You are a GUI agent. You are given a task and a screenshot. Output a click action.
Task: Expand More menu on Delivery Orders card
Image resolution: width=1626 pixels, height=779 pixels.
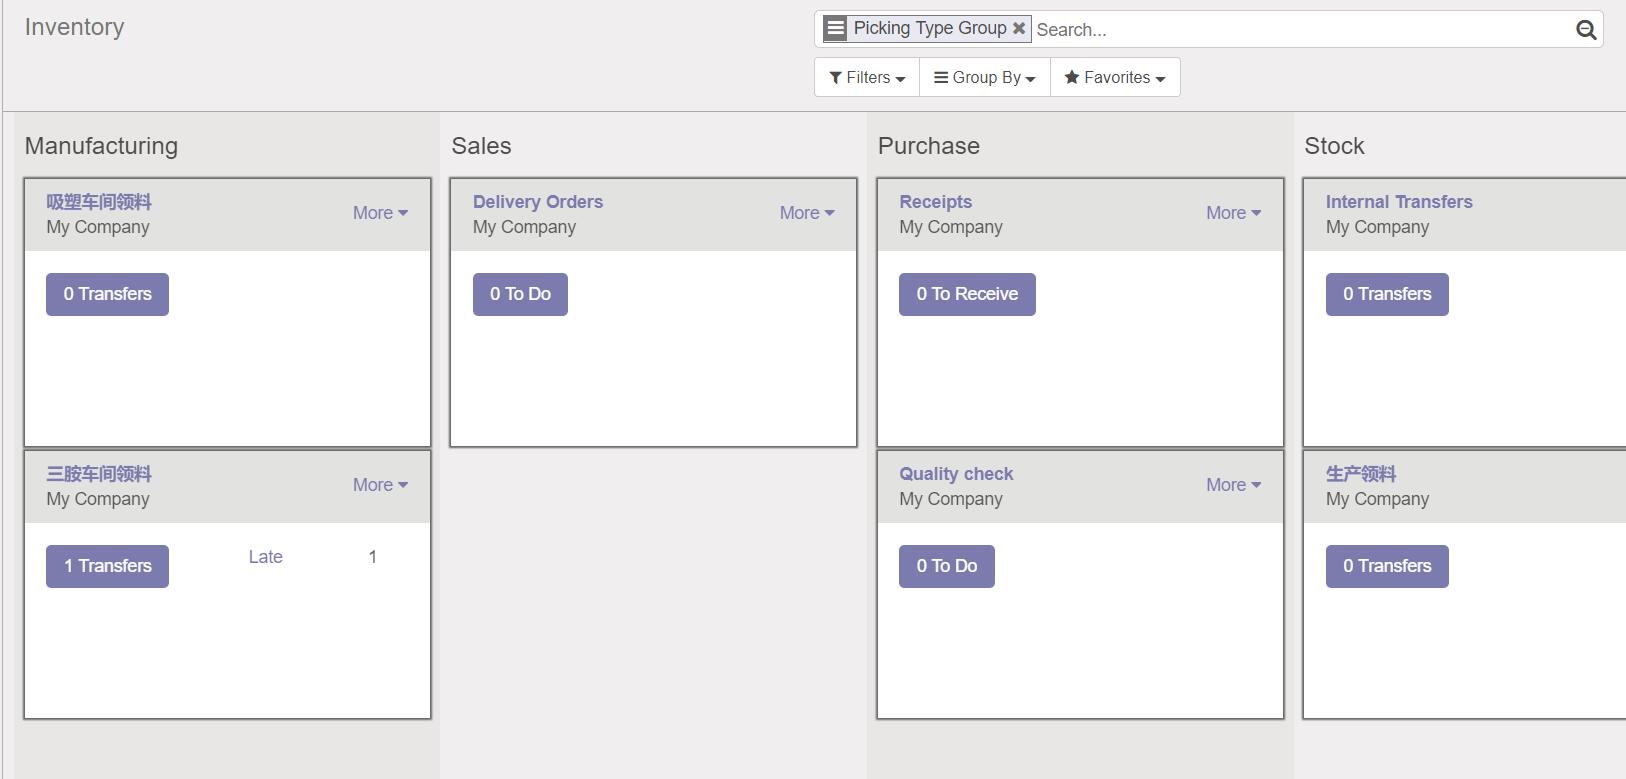coord(807,213)
